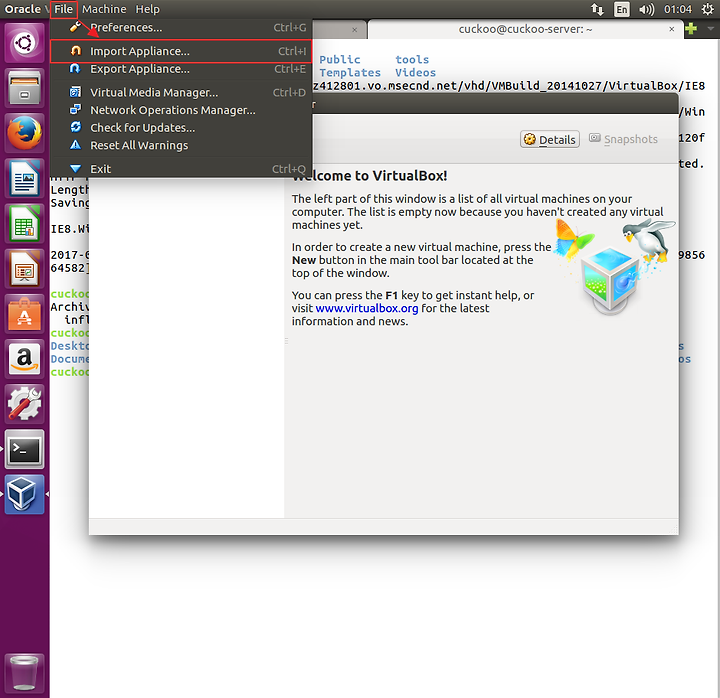
Task: Launch LibreOffice Writer from launcher
Action: 24,178
